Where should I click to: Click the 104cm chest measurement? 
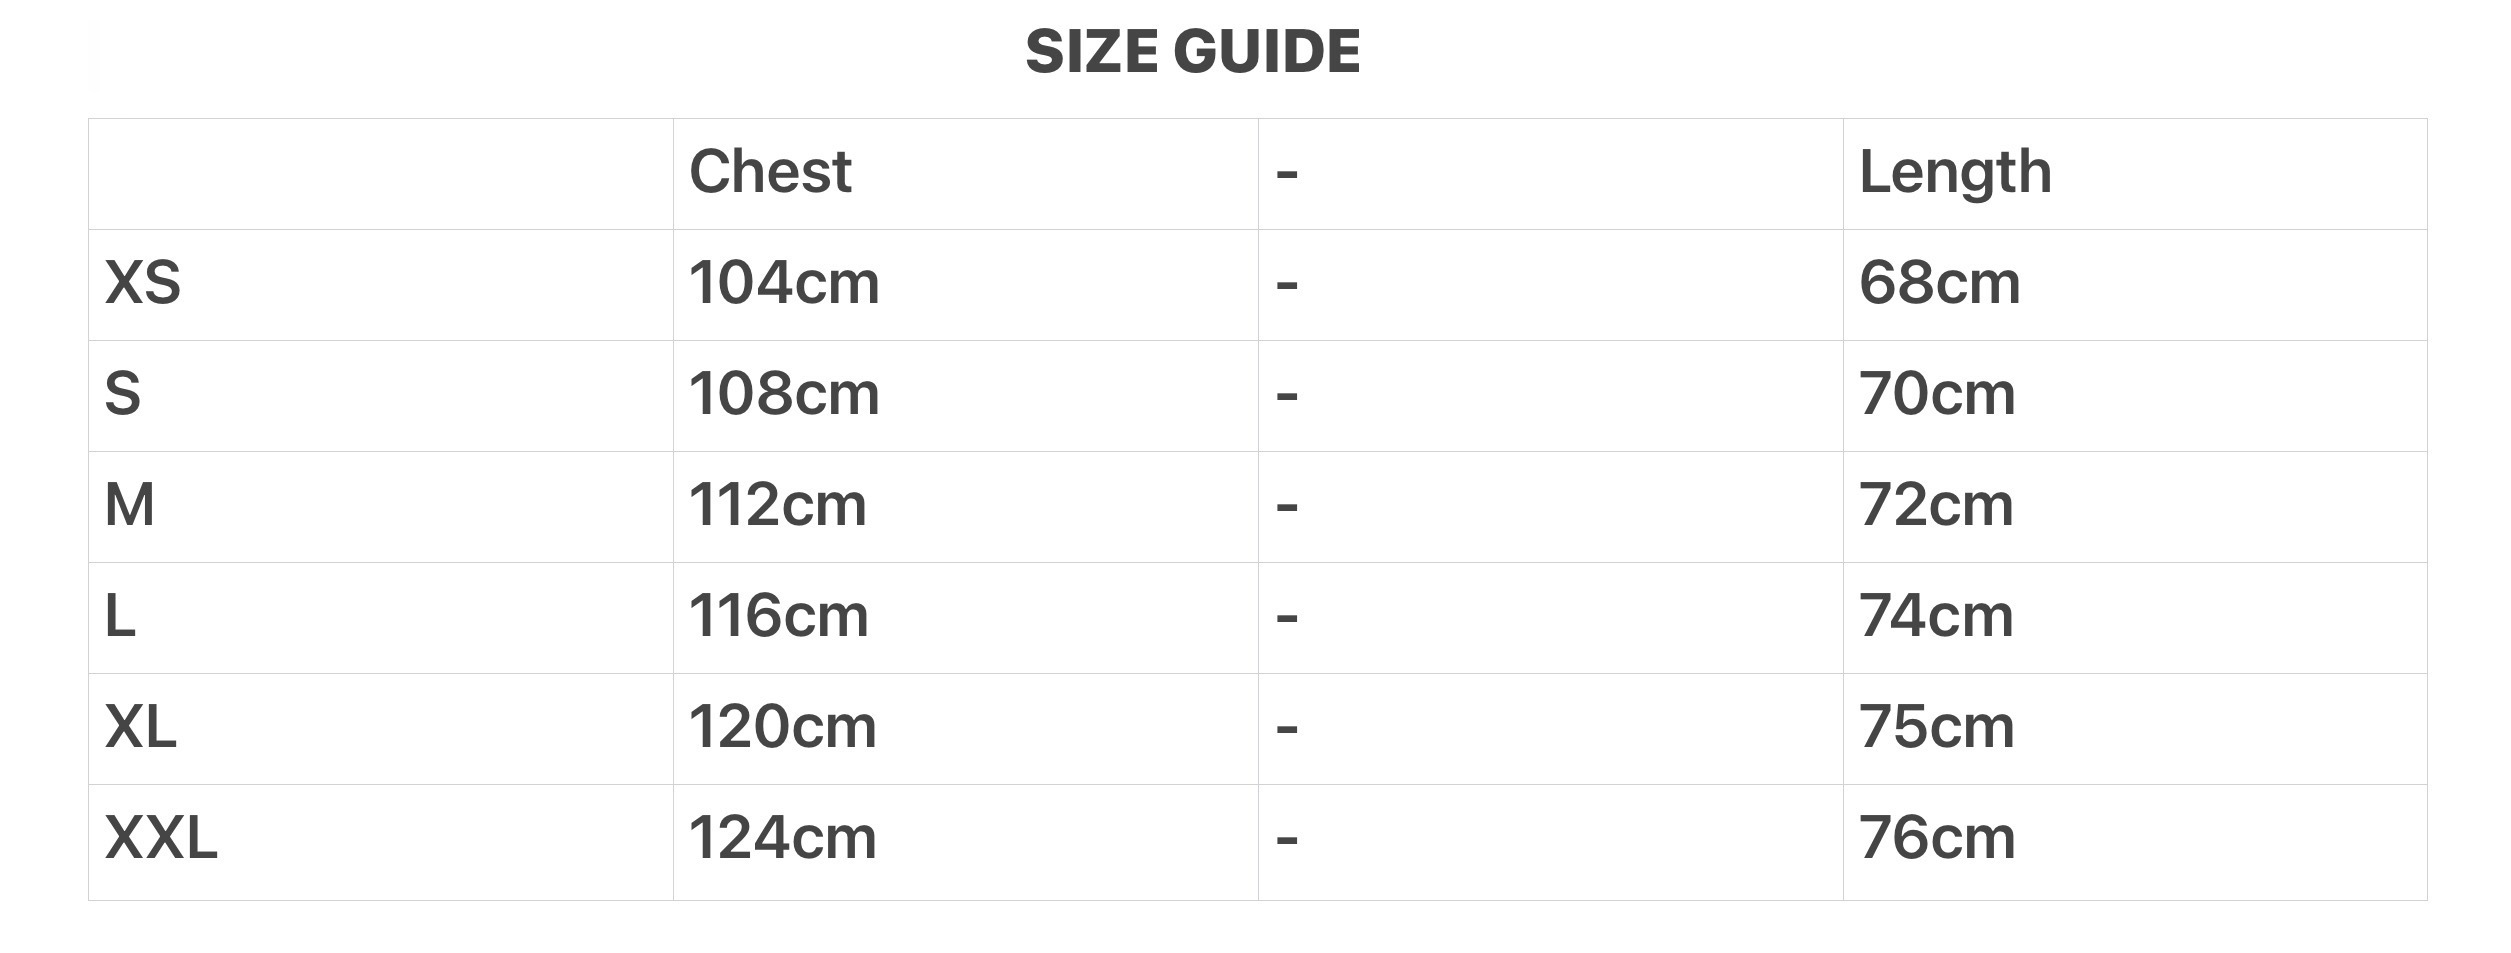coord(784,283)
